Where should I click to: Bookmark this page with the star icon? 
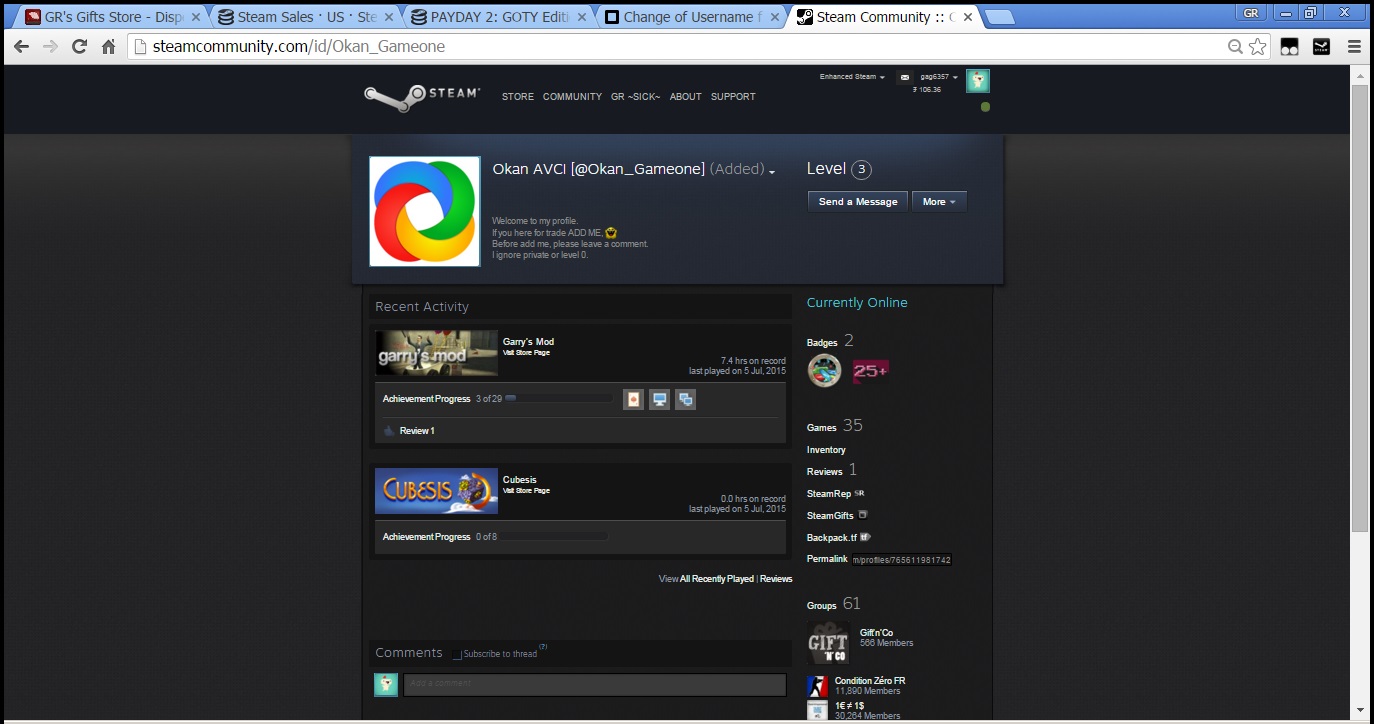(1258, 46)
